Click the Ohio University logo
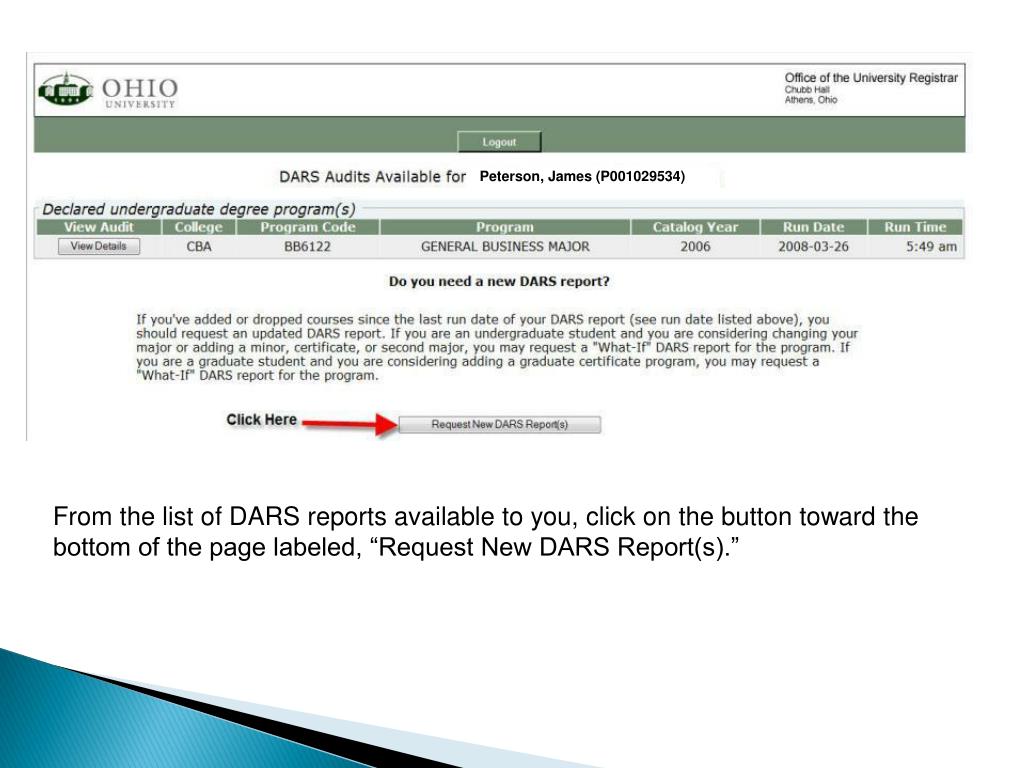This screenshot has height=768, width=1024. (108, 91)
